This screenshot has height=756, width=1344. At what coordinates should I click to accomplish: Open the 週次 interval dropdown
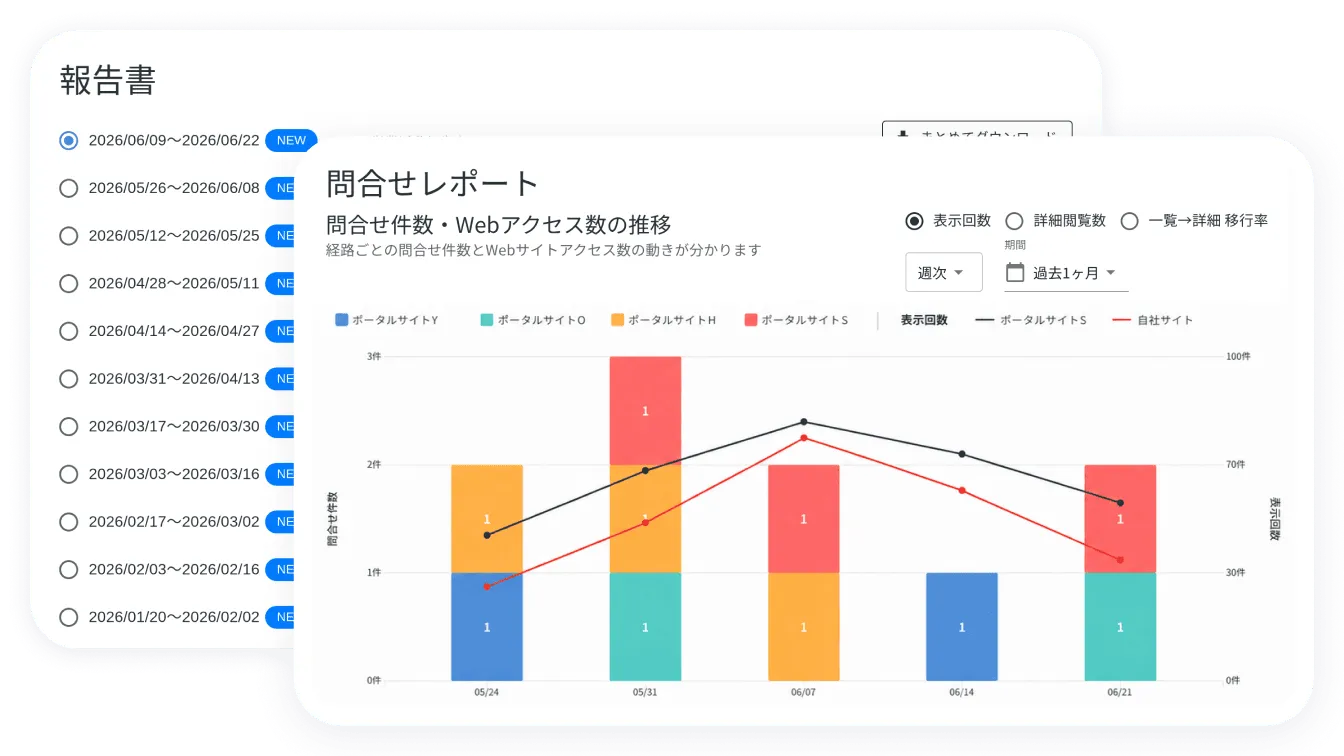pos(944,272)
